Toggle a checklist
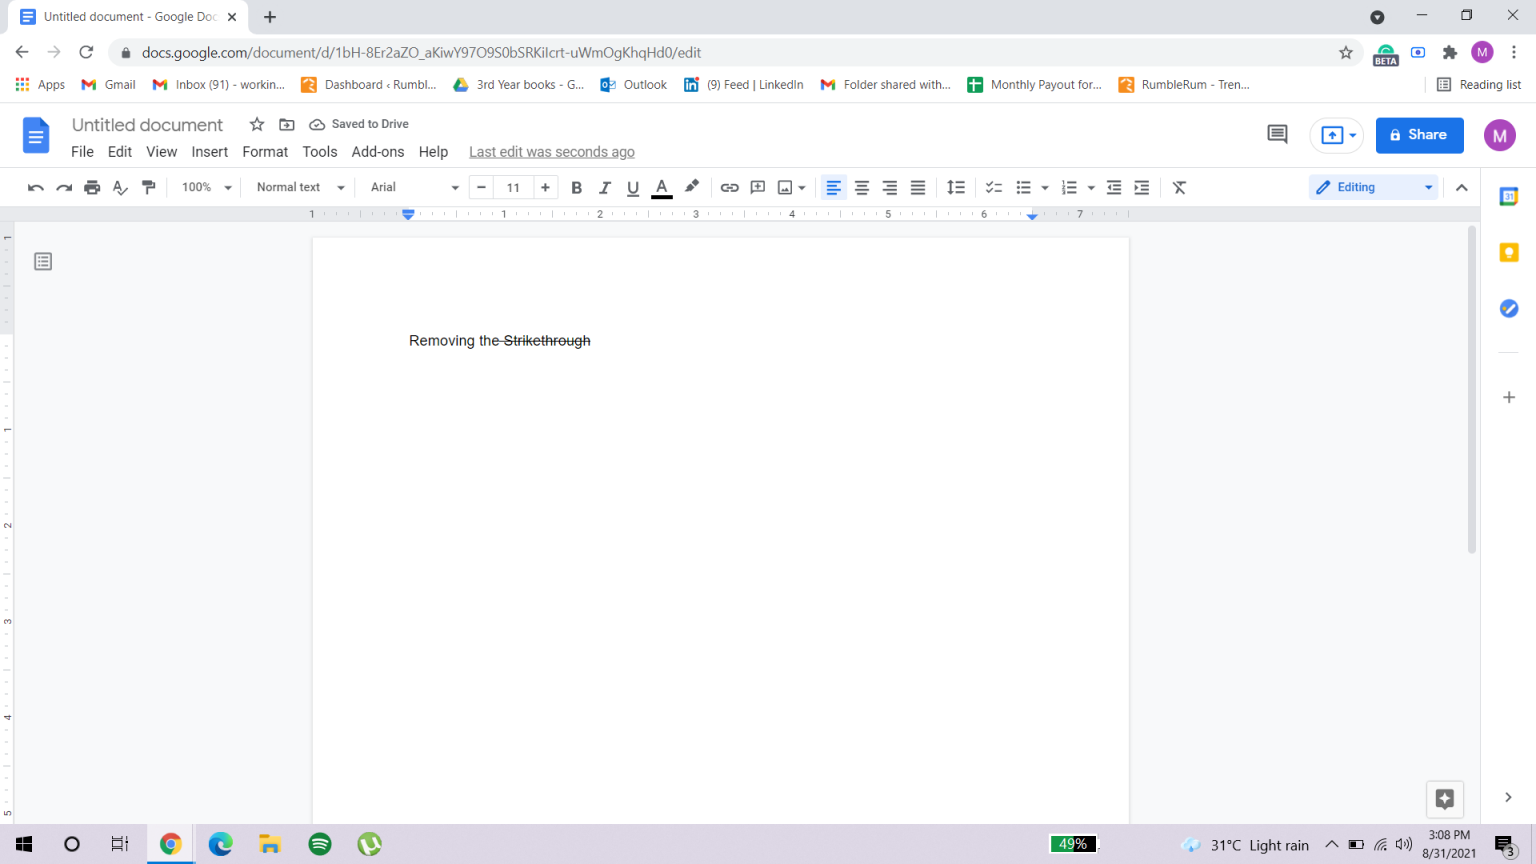The height and width of the screenshot is (864, 1536). pyautogui.click(x=993, y=187)
